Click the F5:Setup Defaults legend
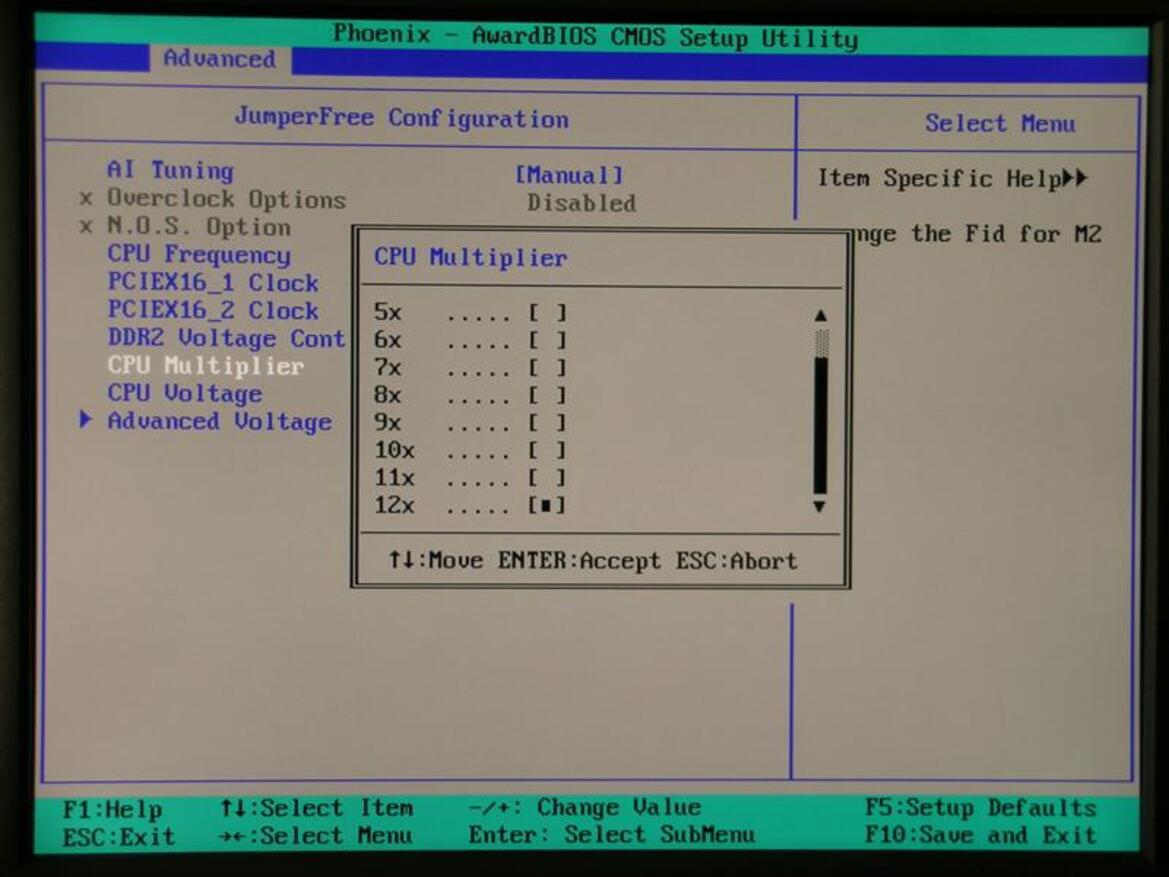The image size is (1169, 877). click(x=980, y=808)
